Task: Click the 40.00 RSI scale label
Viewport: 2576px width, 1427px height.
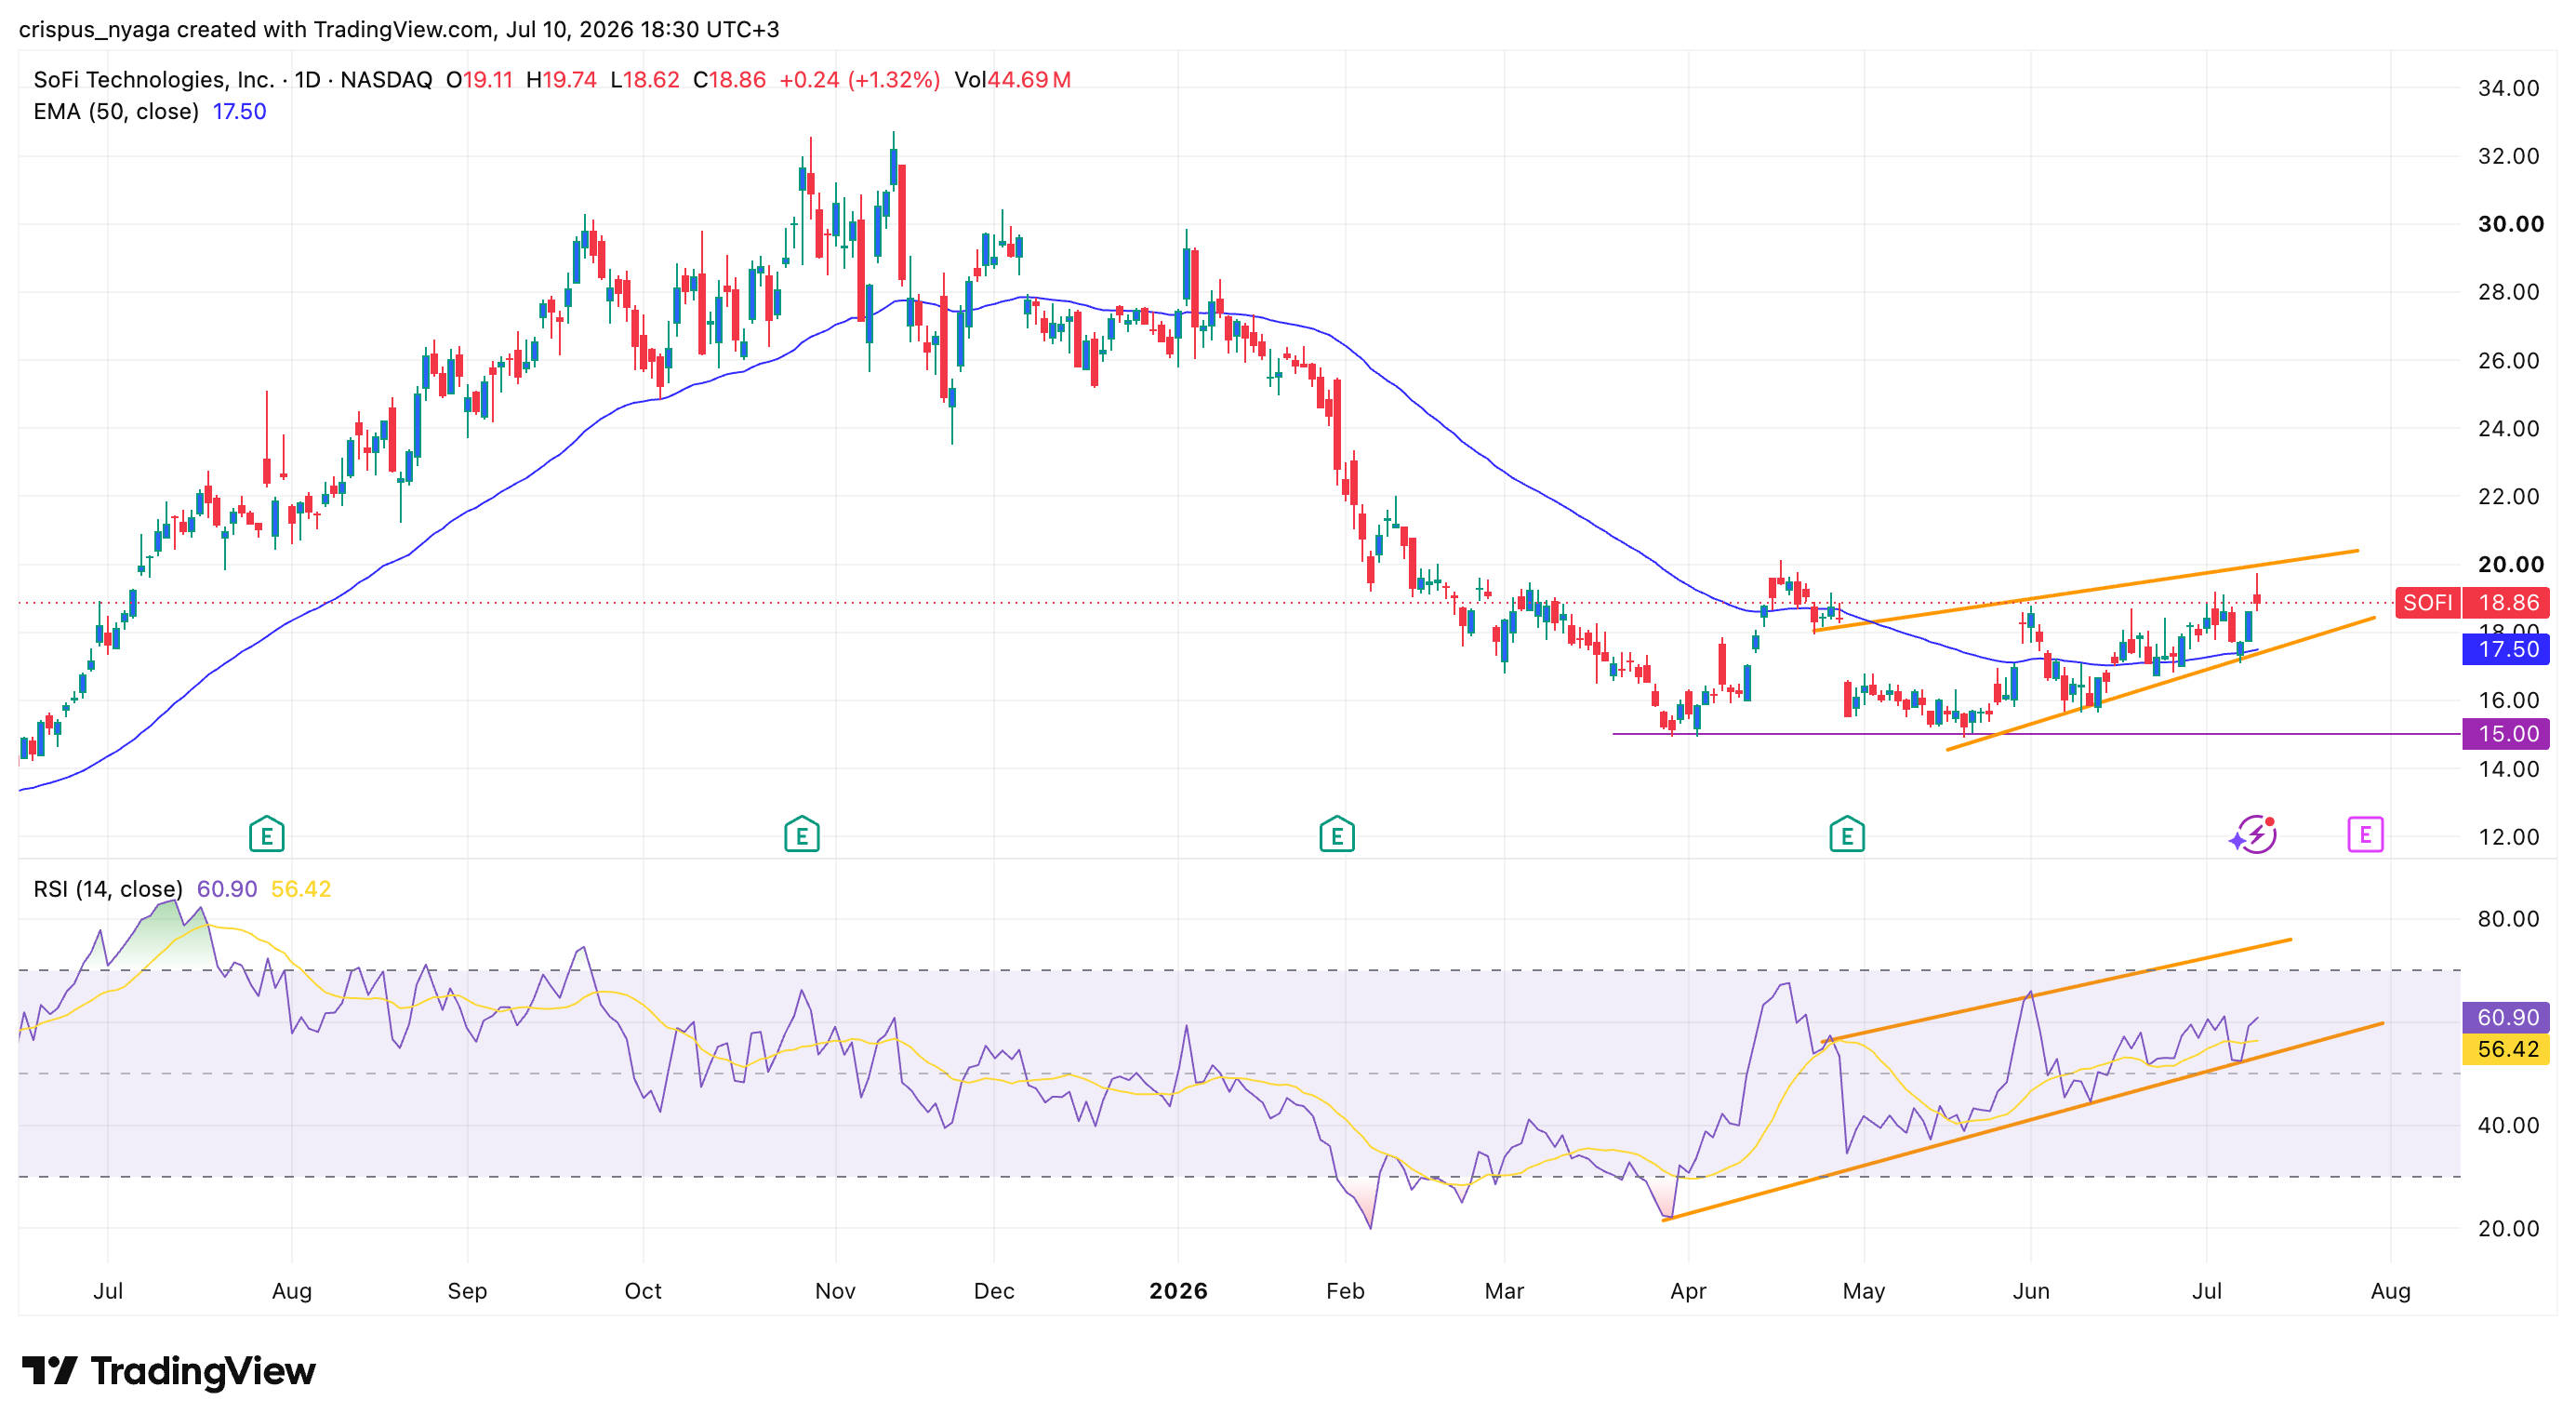Action: 2508,1125
